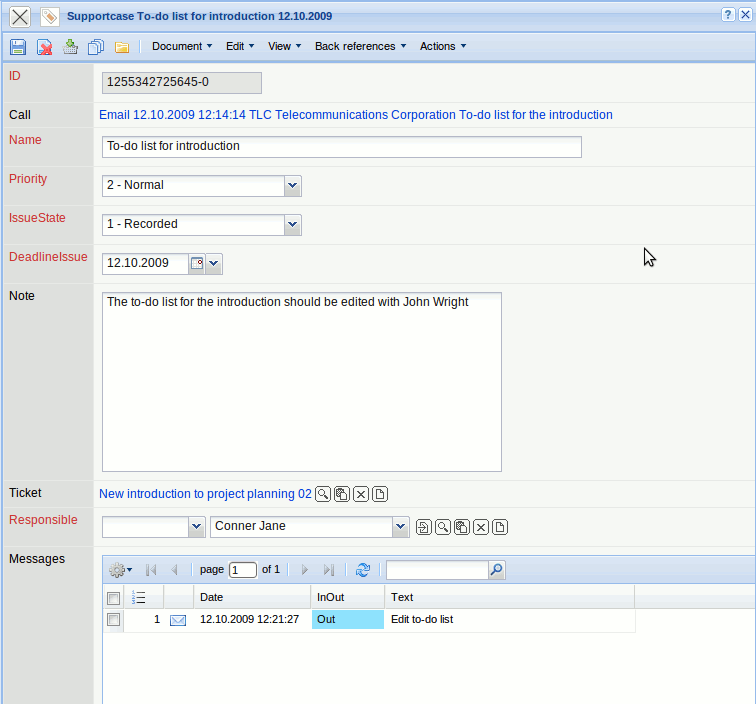Open the Document menu
Screen dimensions: 756x704
tap(181, 46)
